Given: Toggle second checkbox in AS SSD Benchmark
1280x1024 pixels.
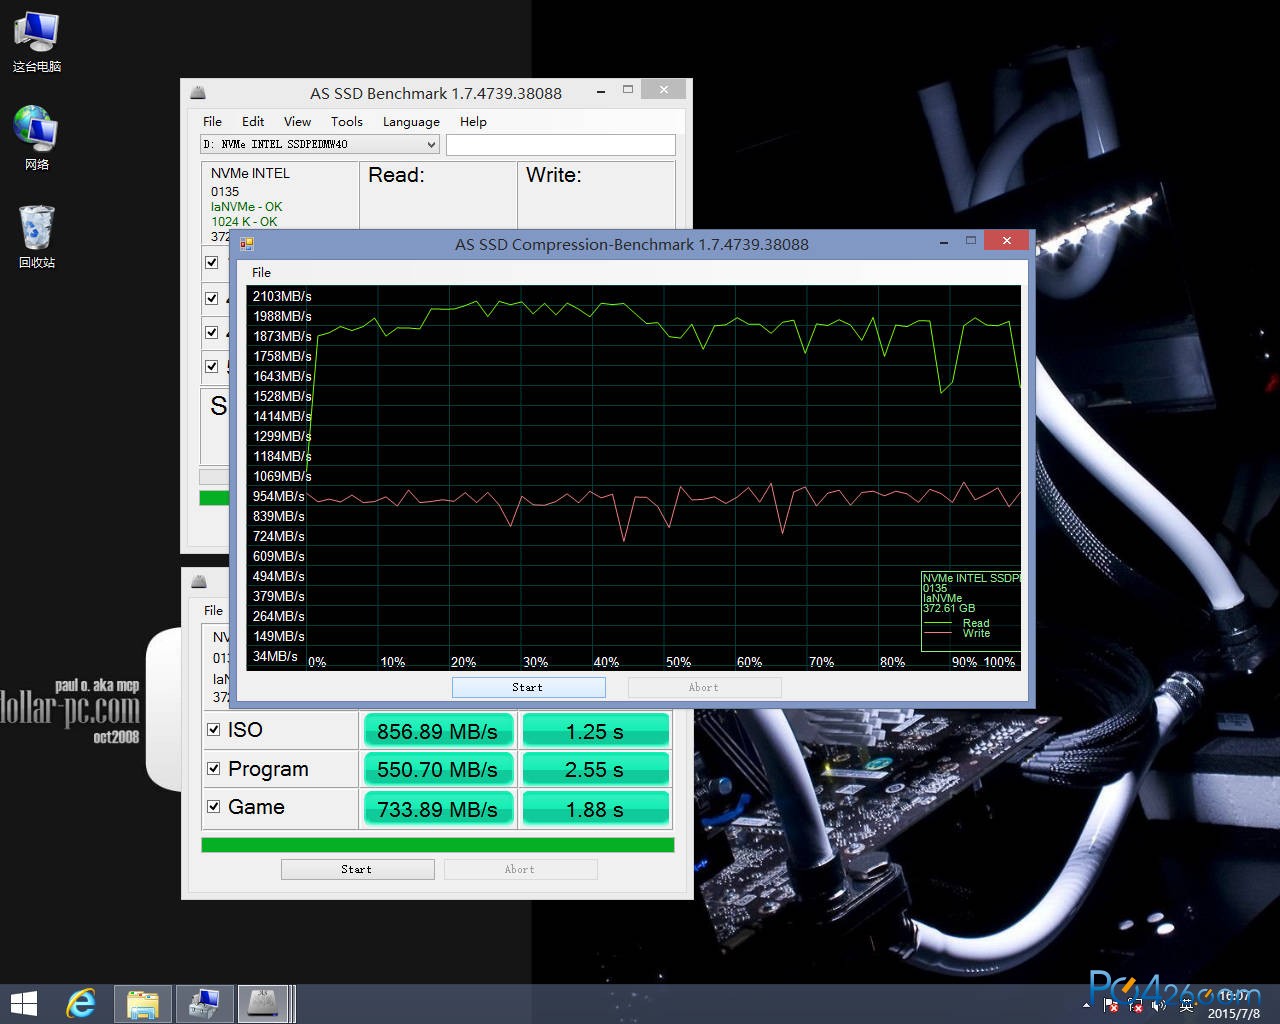Looking at the screenshot, I should point(211,298).
